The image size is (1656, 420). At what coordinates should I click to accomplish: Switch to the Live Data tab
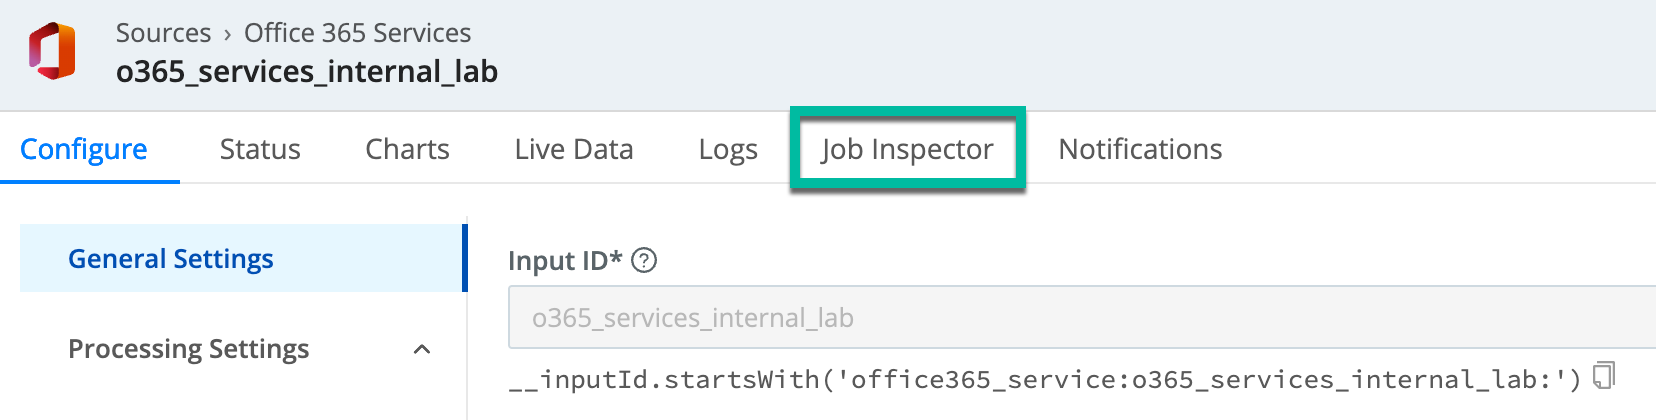tap(574, 149)
